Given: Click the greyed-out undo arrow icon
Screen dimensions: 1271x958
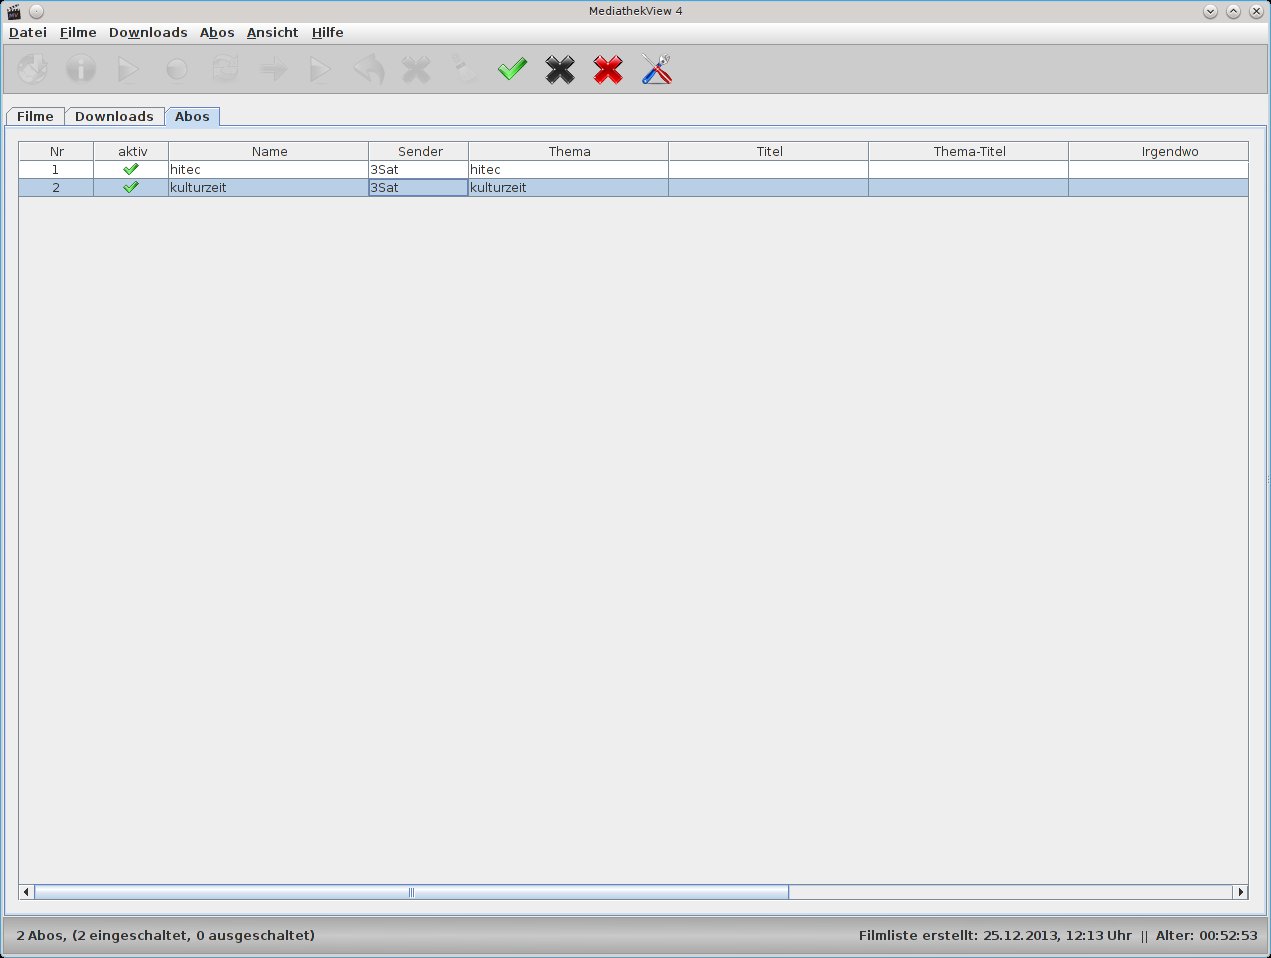Looking at the screenshot, I should point(369,69).
